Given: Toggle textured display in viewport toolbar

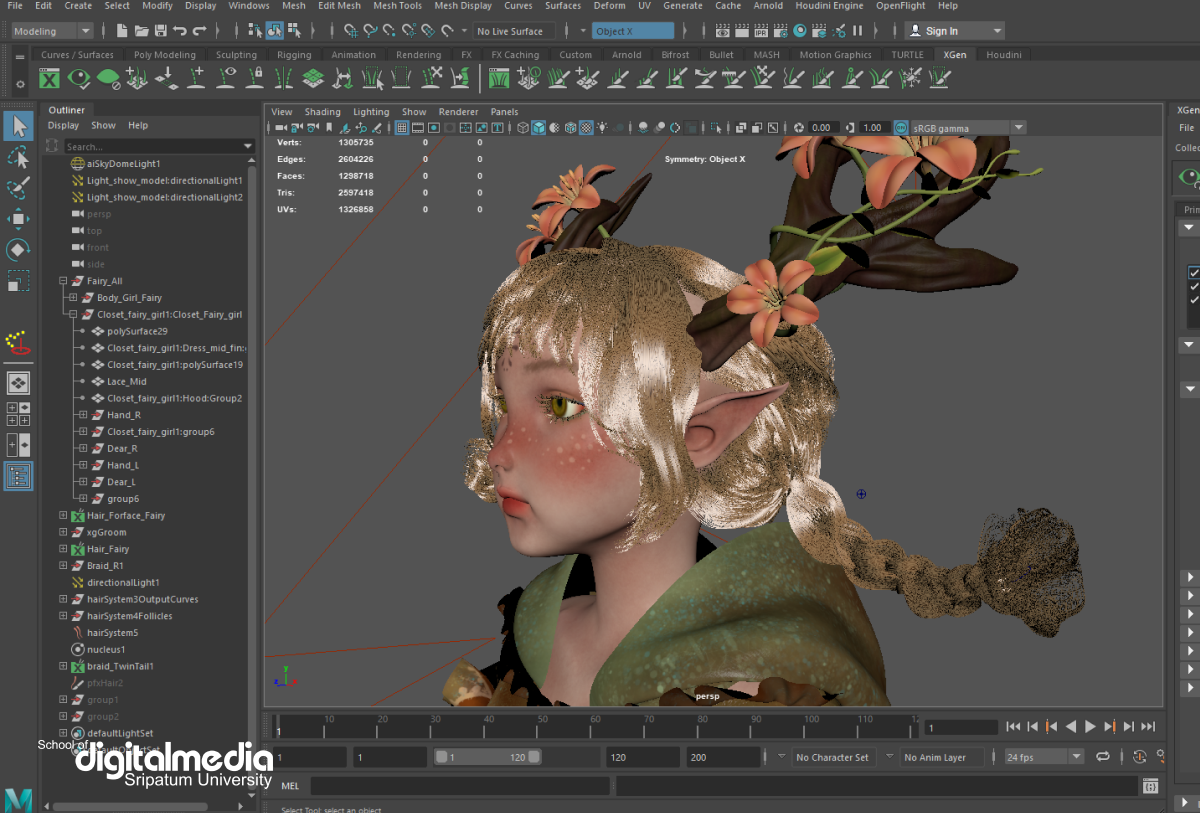Looking at the screenshot, I should coord(586,128).
